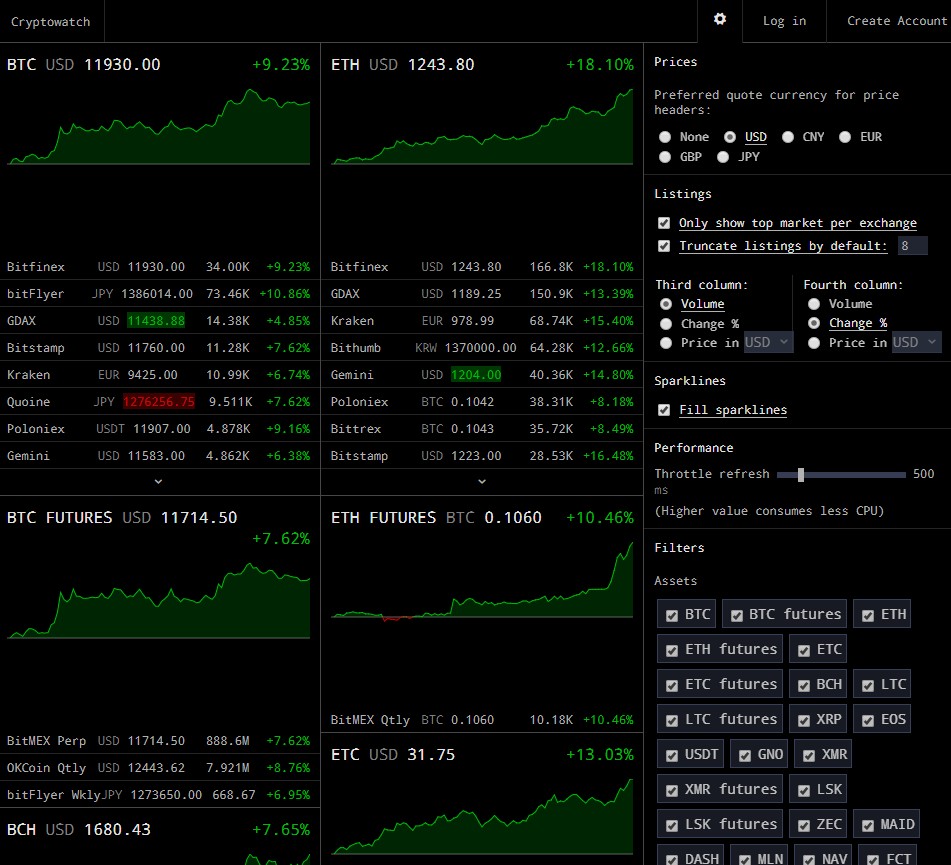
Task: Open the Log in page
Action: pos(784,20)
